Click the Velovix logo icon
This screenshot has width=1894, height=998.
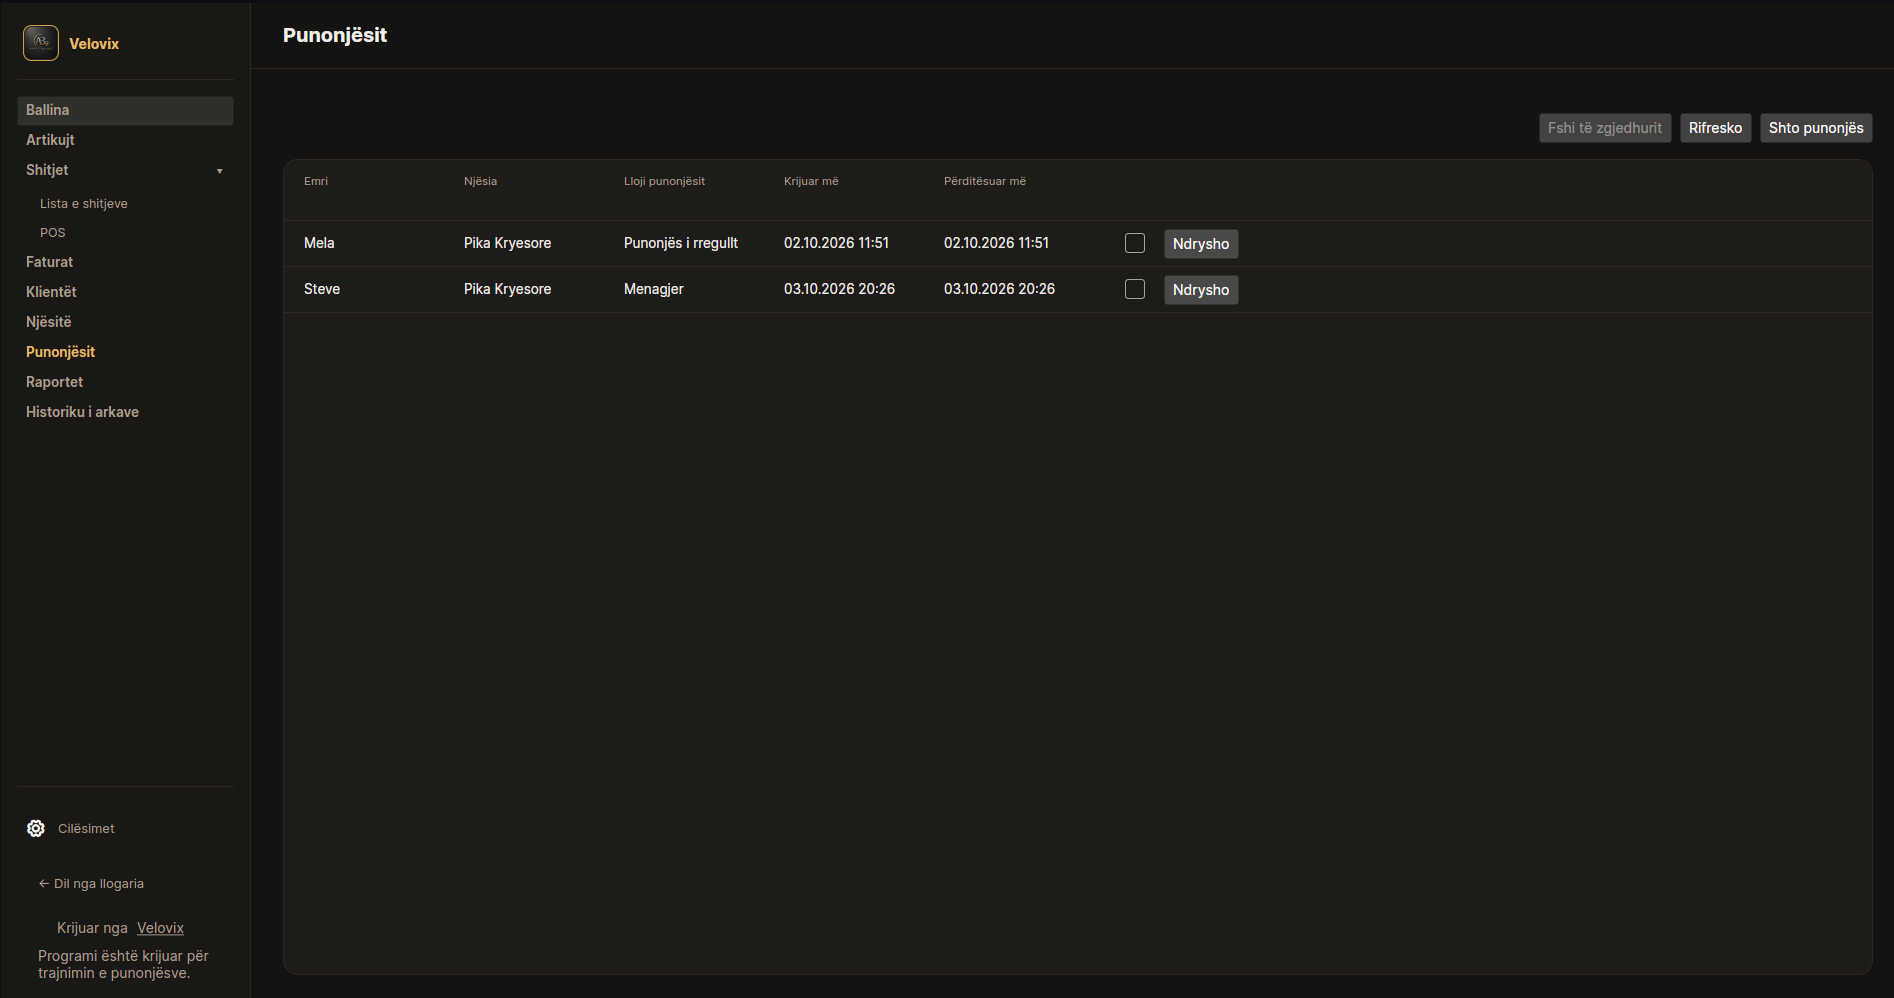tap(41, 43)
